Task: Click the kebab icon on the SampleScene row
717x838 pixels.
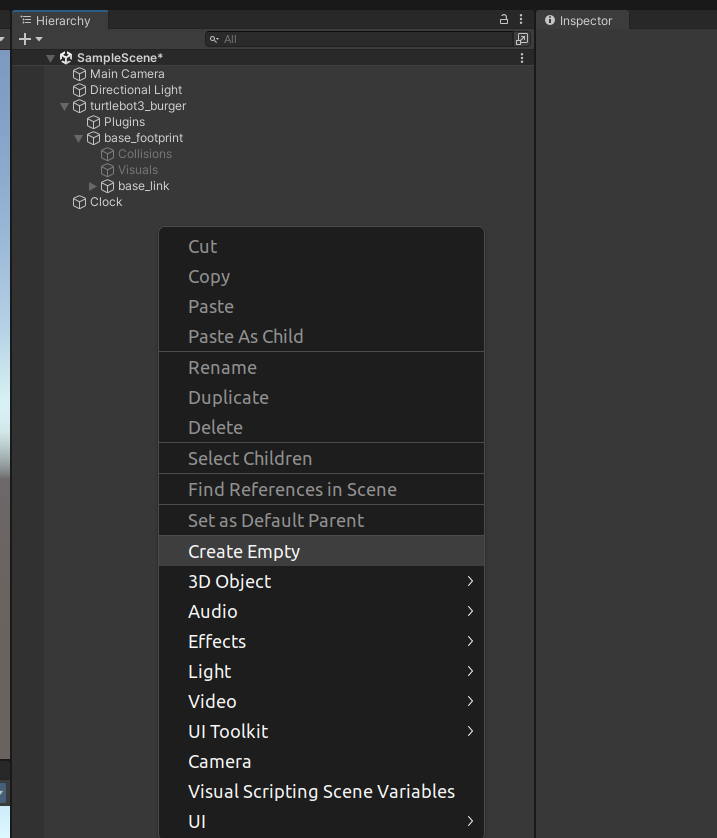Action: (520, 57)
